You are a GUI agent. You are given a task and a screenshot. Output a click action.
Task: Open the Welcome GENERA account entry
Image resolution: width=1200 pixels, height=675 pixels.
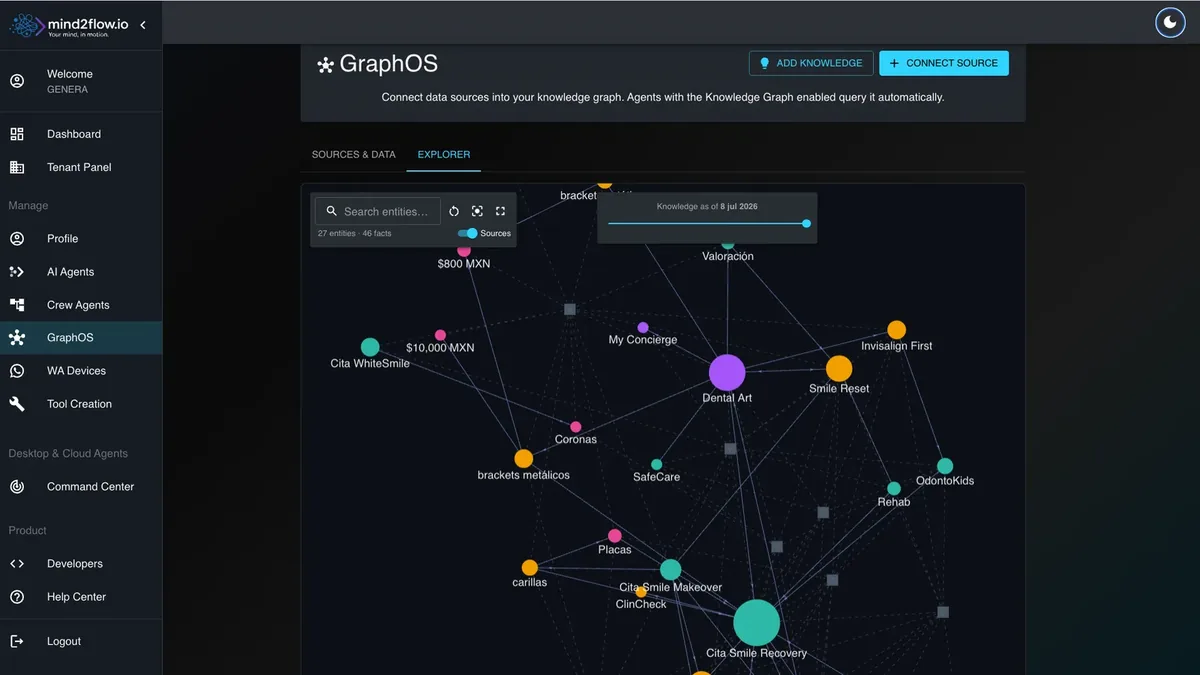pyautogui.click(x=81, y=81)
